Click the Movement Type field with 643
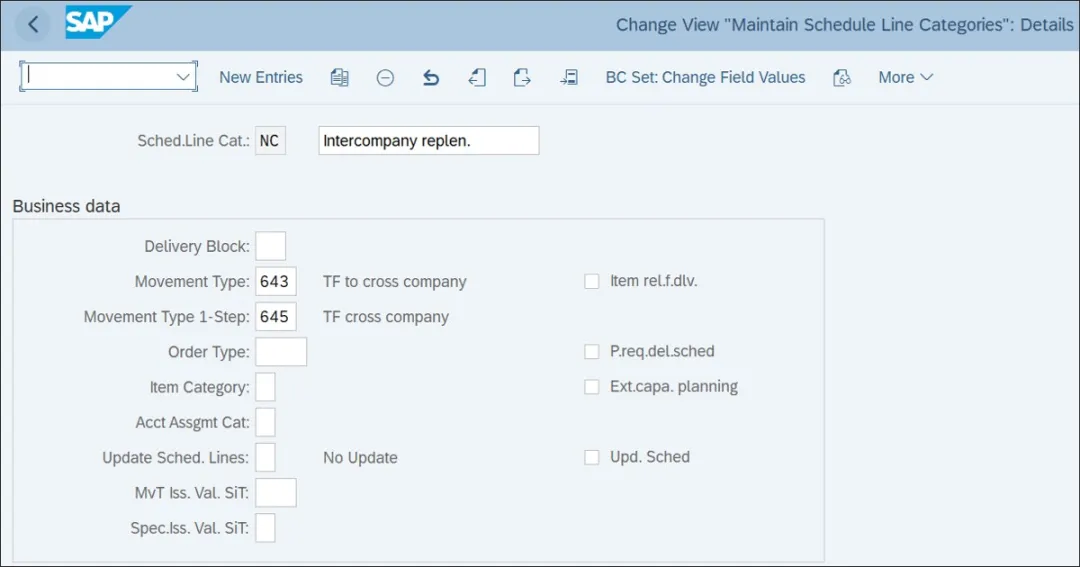The image size is (1080, 567). pyautogui.click(x=275, y=281)
